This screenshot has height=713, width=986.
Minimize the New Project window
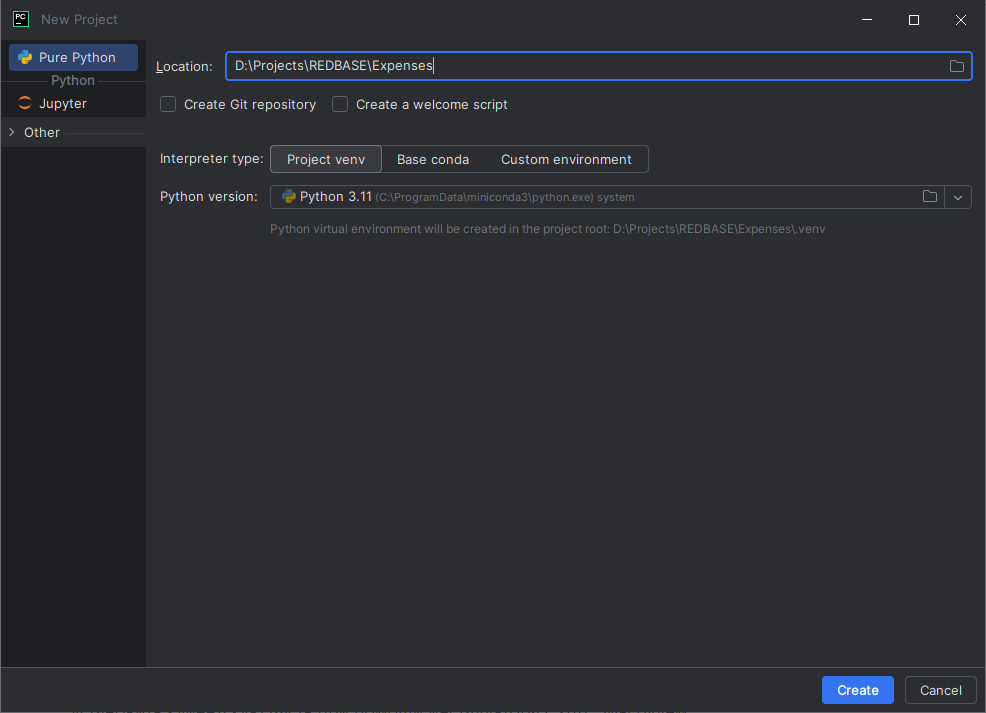coord(867,19)
